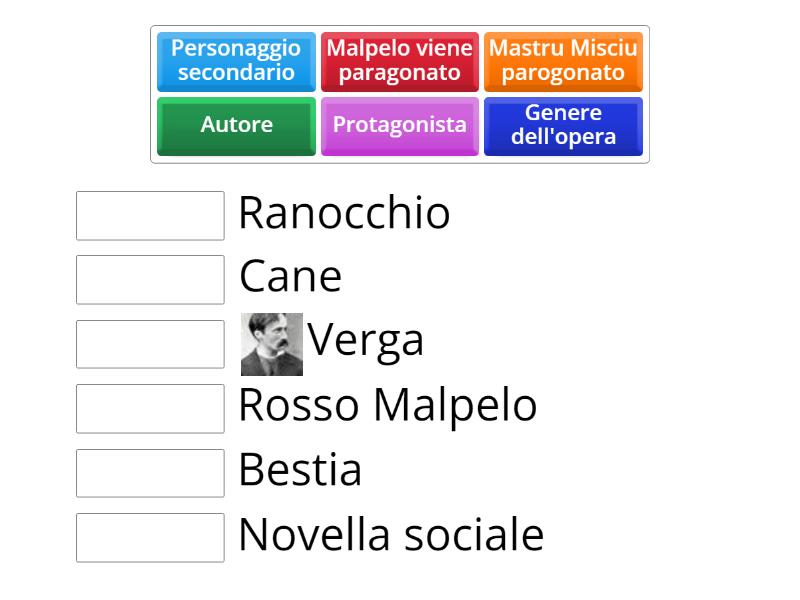Select the "Novella sociale" text label

(390, 535)
